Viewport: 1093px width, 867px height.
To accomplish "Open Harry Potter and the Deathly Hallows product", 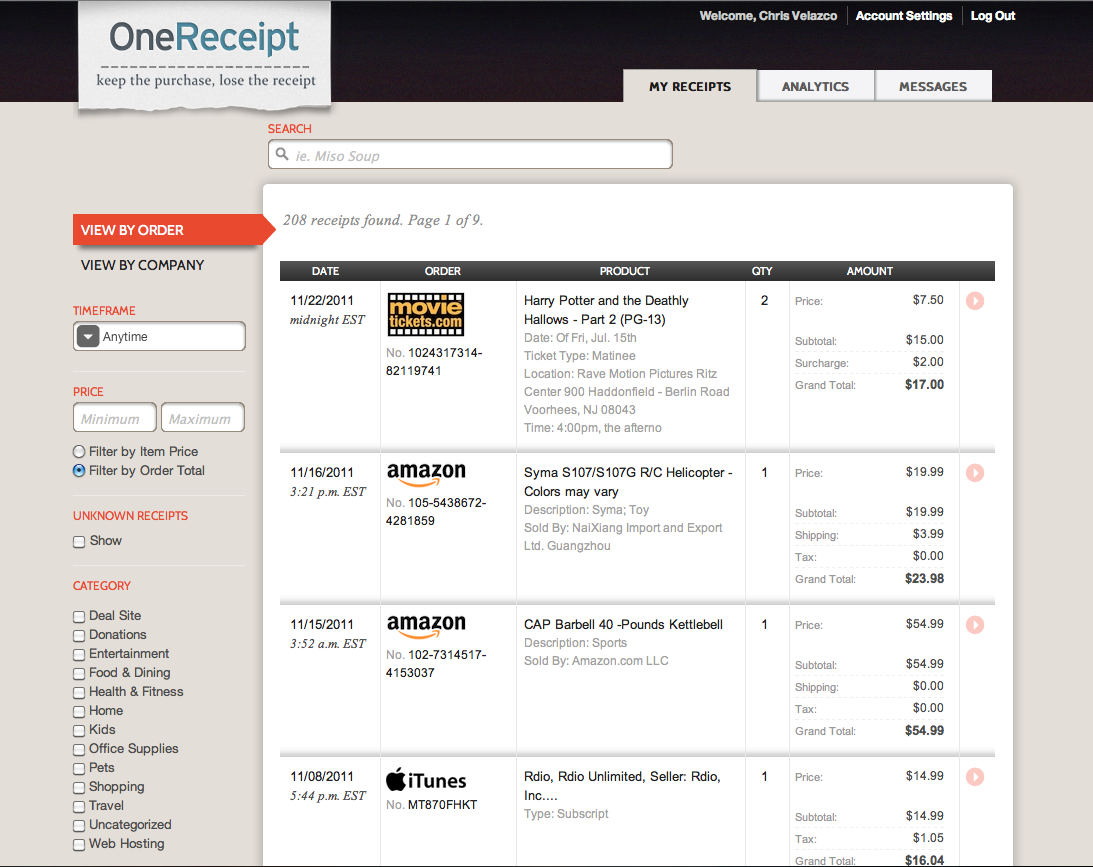I will 606,310.
